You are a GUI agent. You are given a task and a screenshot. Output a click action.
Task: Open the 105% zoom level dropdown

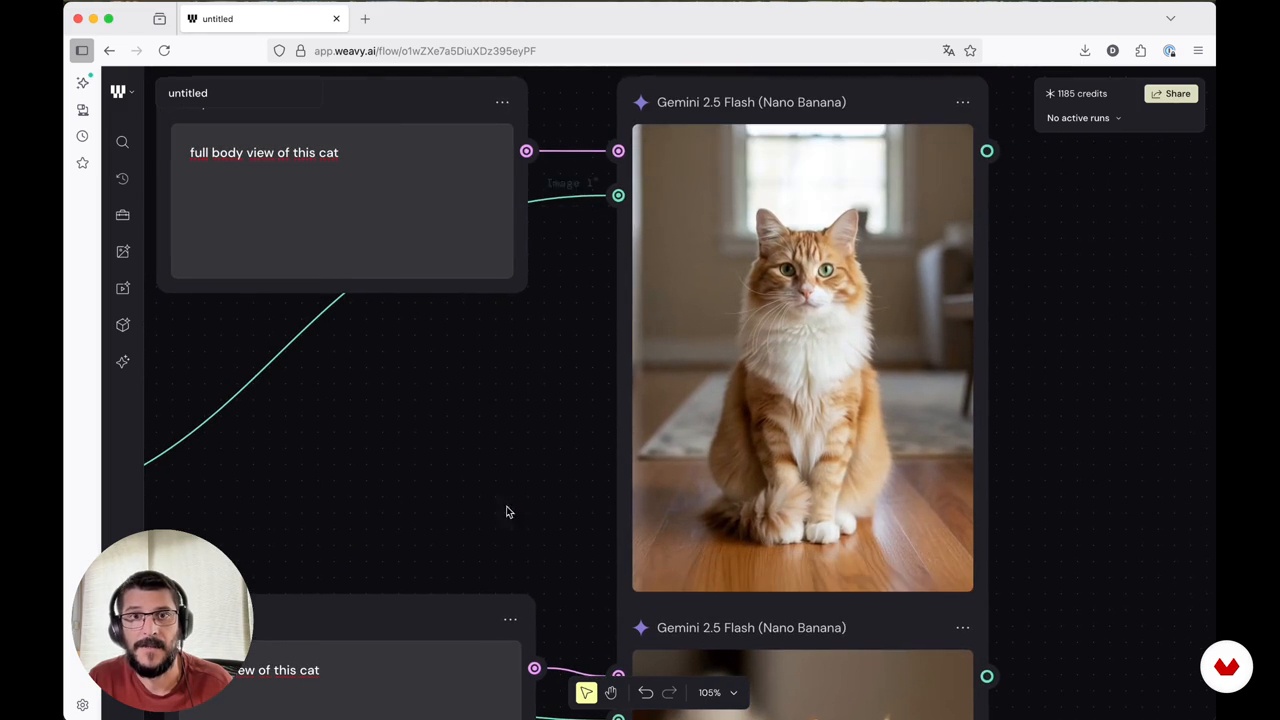[718, 693]
